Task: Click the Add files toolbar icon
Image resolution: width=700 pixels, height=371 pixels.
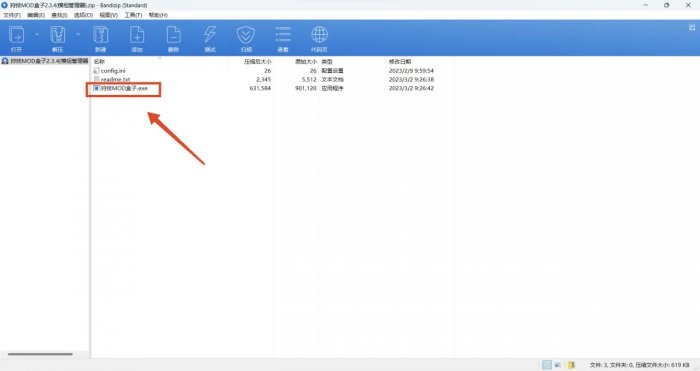Action: click(137, 38)
